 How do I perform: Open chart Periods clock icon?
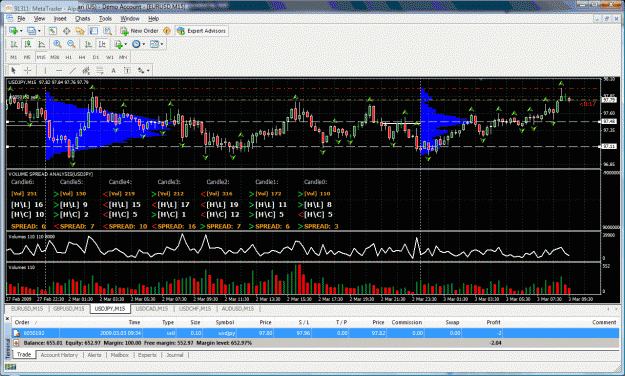(136, 44)
